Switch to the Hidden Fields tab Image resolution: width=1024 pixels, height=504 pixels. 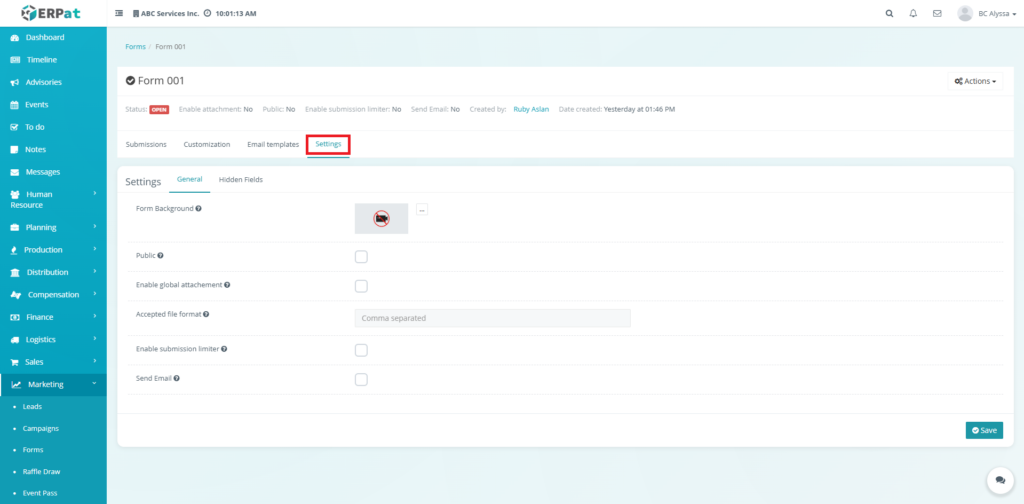click(240, 179)
